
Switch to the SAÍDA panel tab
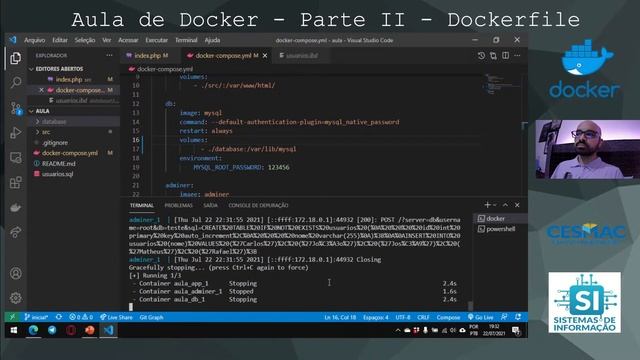(x=211, y=205)
